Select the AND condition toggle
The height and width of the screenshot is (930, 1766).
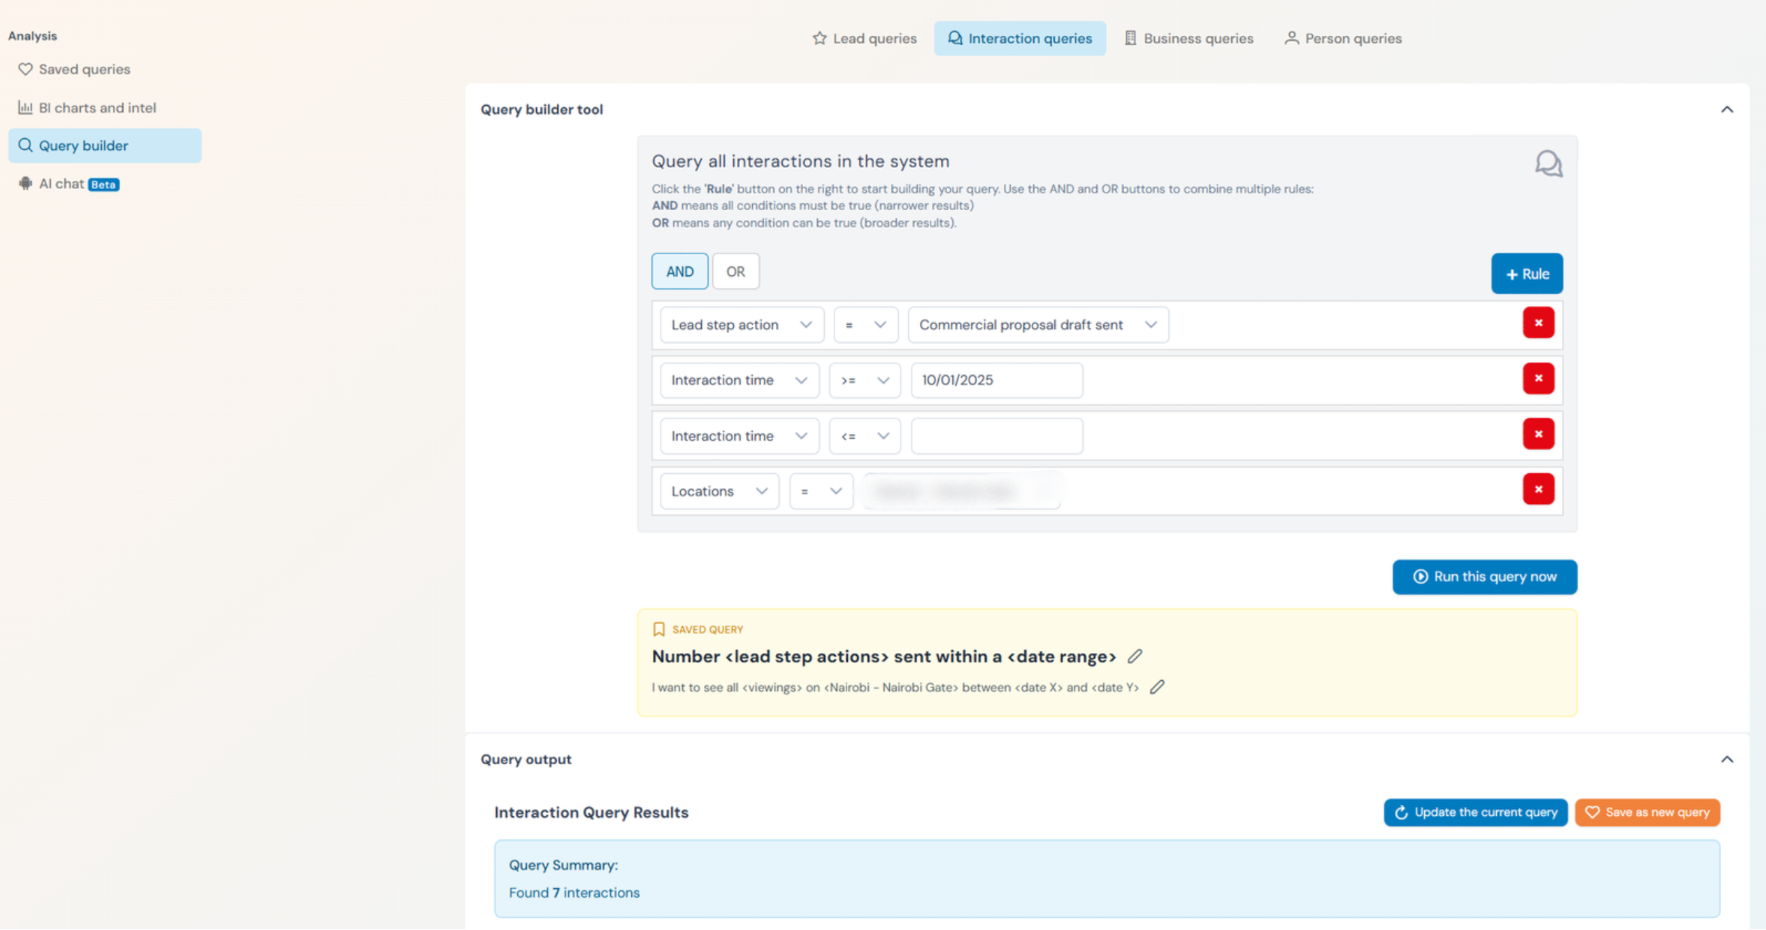(679, 272)
